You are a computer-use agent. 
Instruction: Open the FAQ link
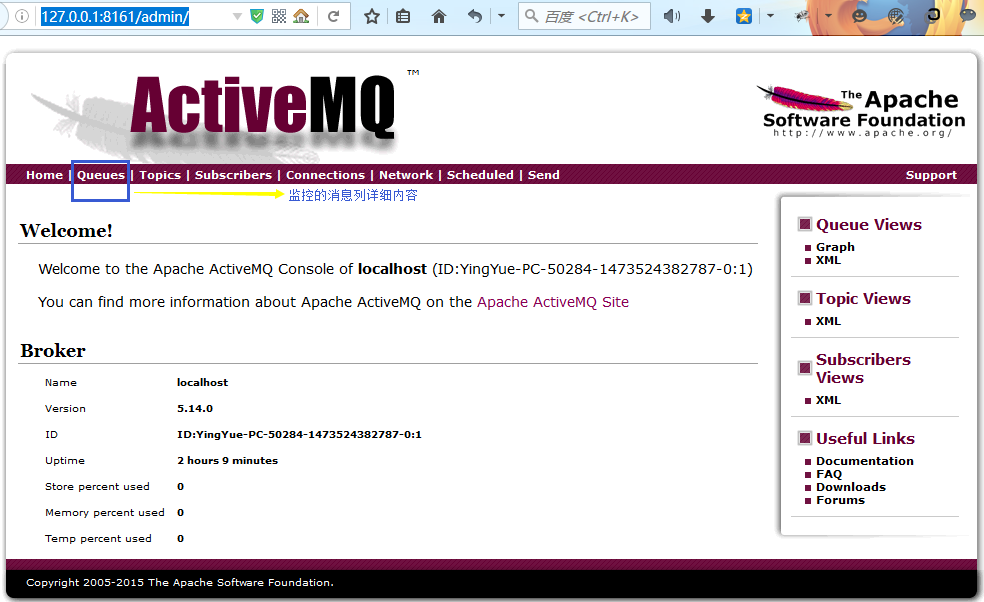829,474
